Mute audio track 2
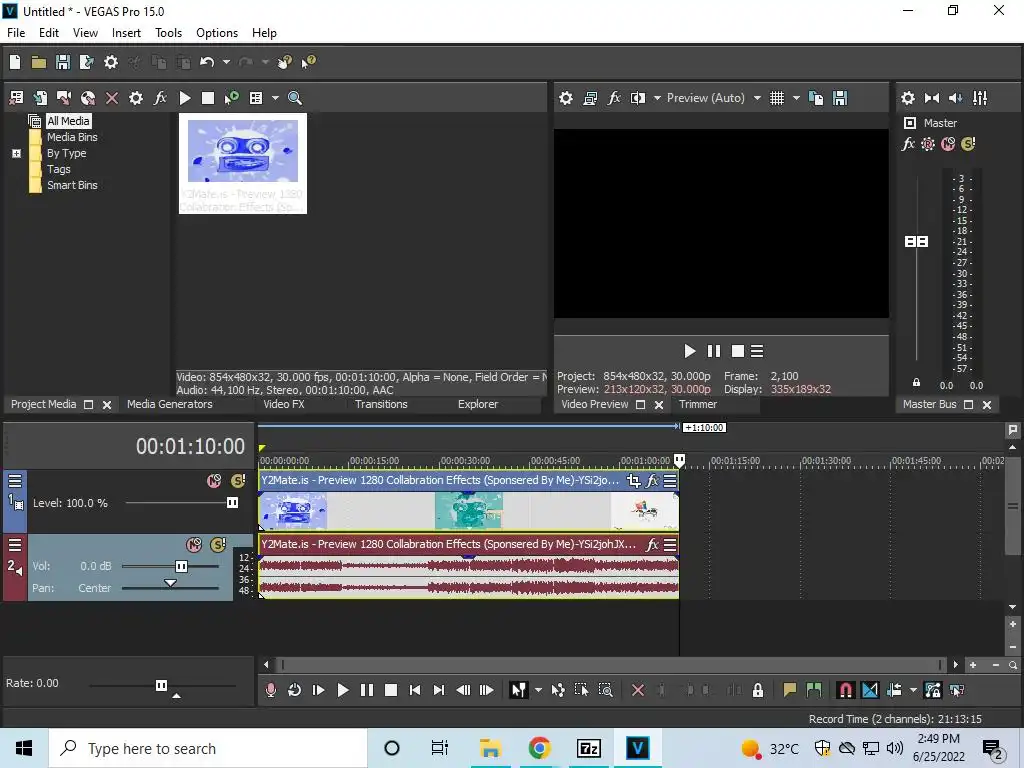Viewport: 1024px width, 768px height. click(x=194, y=545)
